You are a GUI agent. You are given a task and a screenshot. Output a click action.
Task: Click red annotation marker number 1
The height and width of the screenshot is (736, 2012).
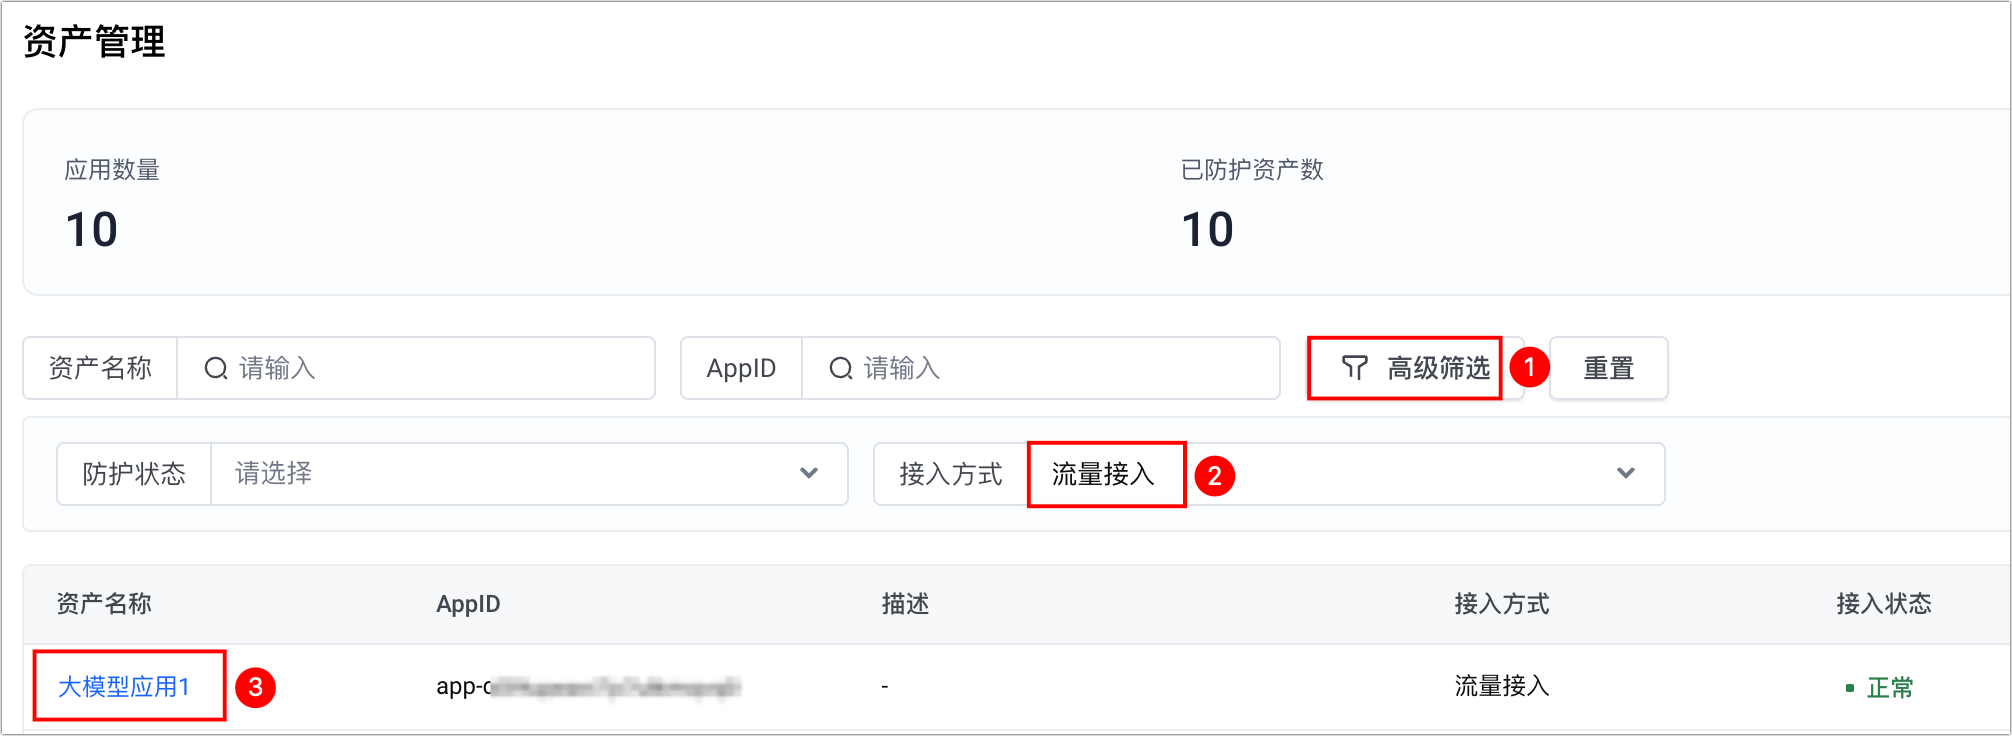click(1529, 368)
